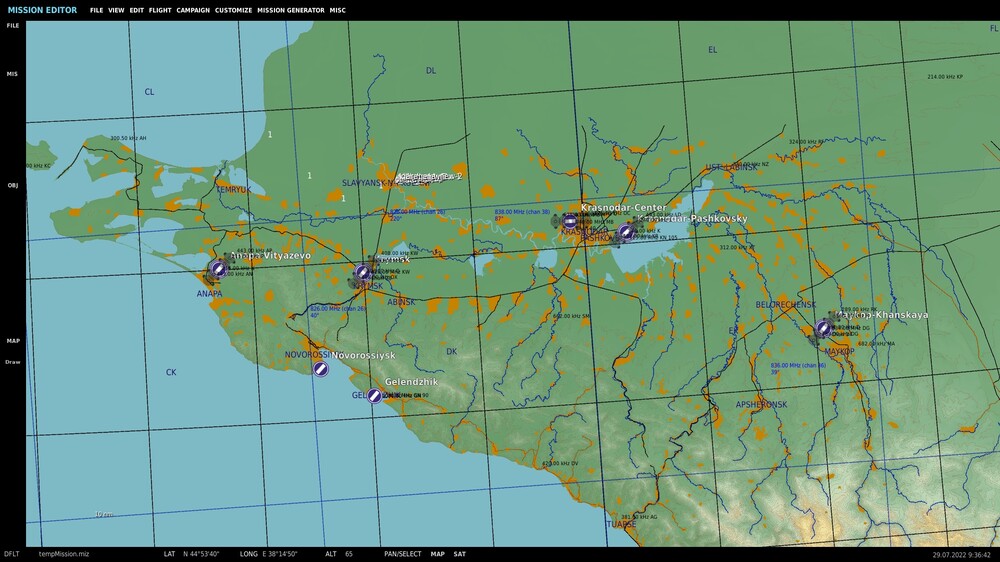Expand the CUSTOMIZE menu

tap(233, 10)
